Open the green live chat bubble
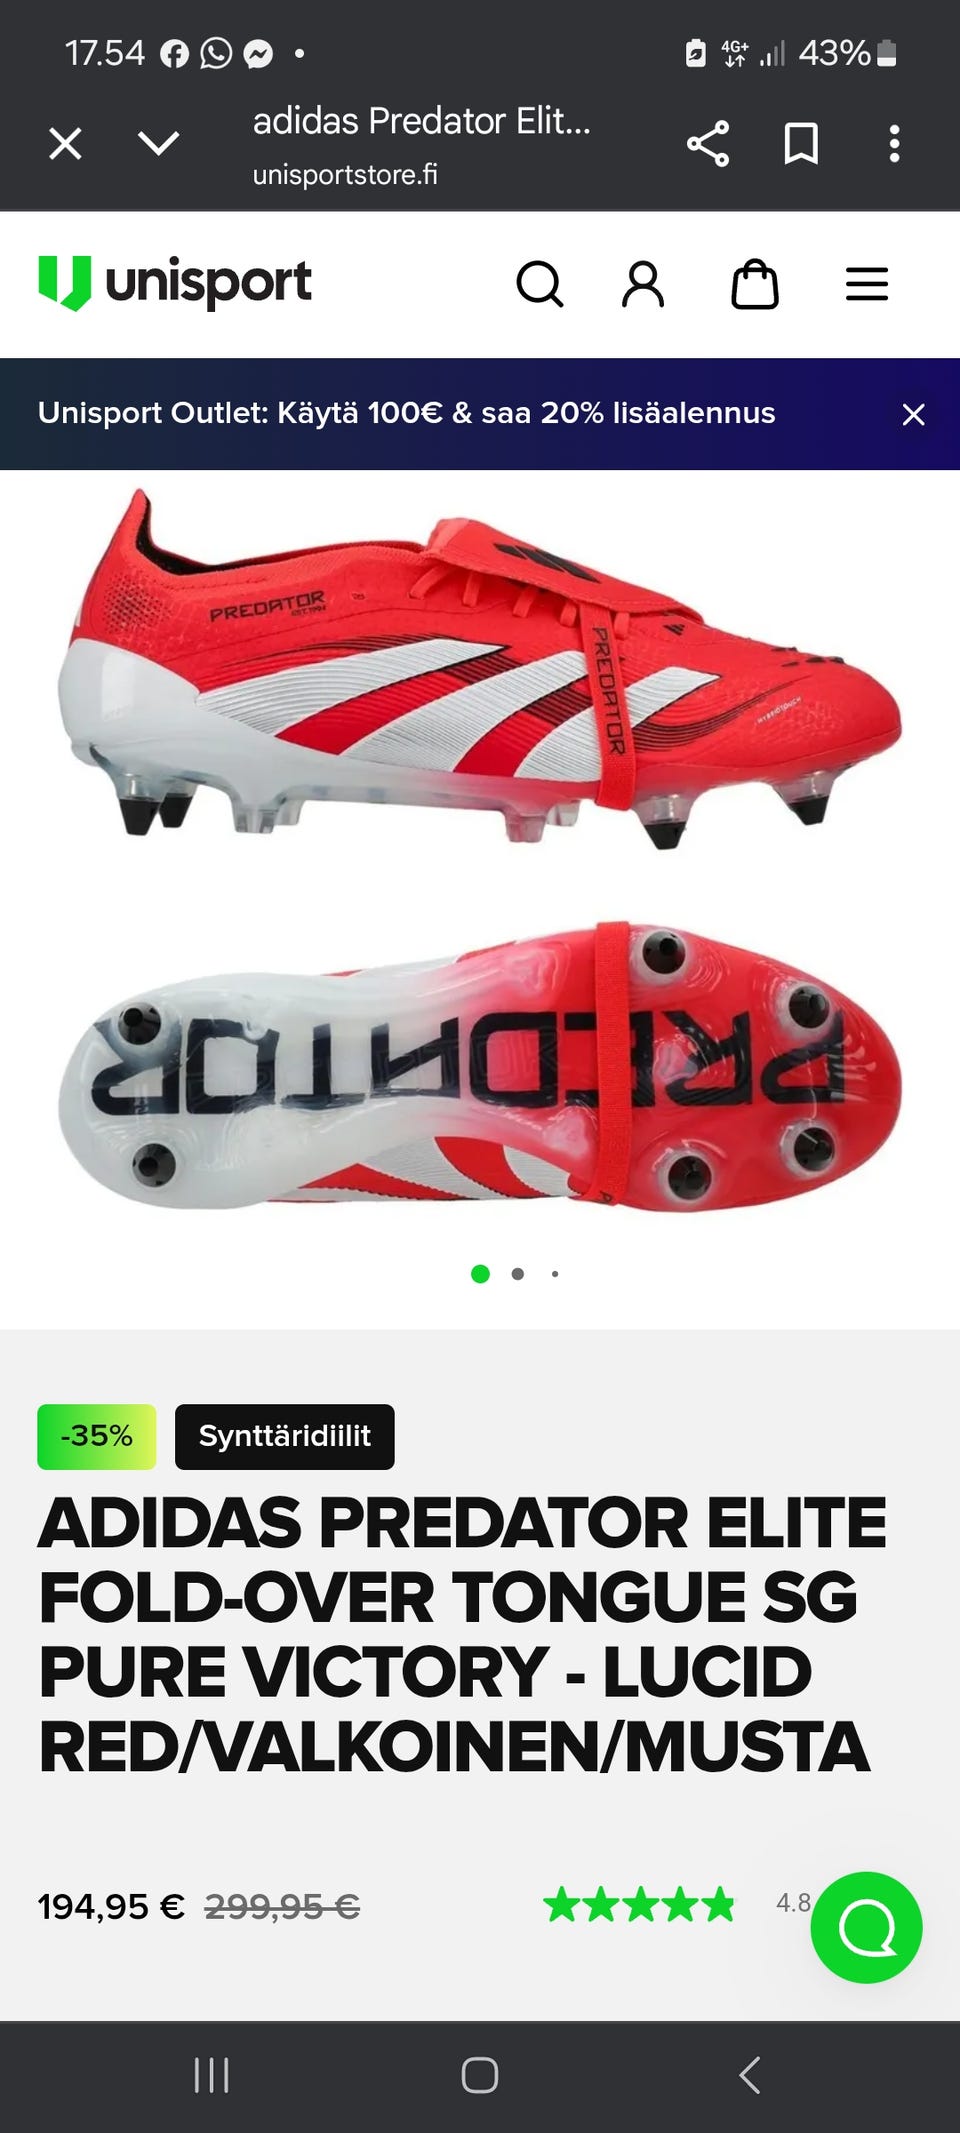This screenshot has height=2133, width=960. tap(866, 1927)
